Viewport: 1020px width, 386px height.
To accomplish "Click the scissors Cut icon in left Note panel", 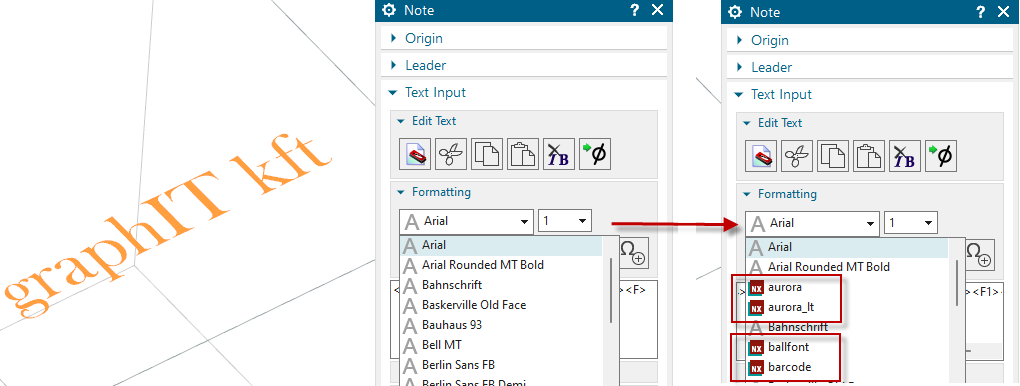I will (x=451, y=154).
